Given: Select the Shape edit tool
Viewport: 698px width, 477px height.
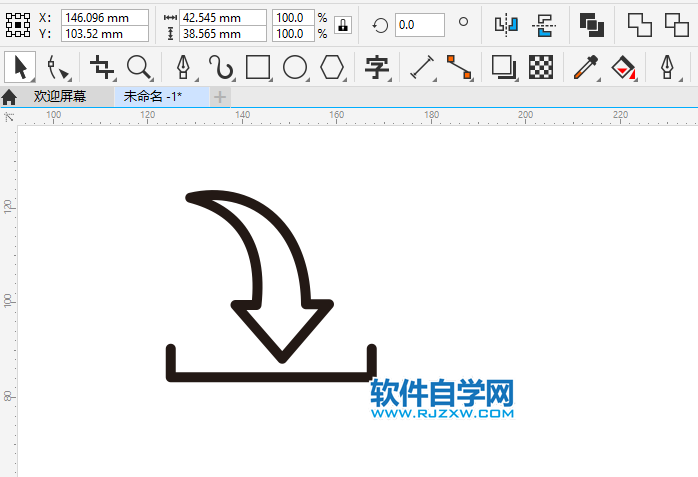Looking at the screenshot, I should pos(58,68).
